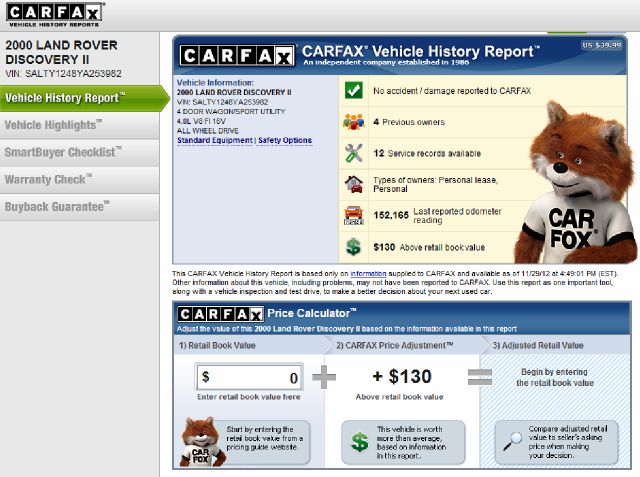Open the Vehicle Highlights tab
The width and height of the screenshot is (640, 477).
[x=53, y=125]
